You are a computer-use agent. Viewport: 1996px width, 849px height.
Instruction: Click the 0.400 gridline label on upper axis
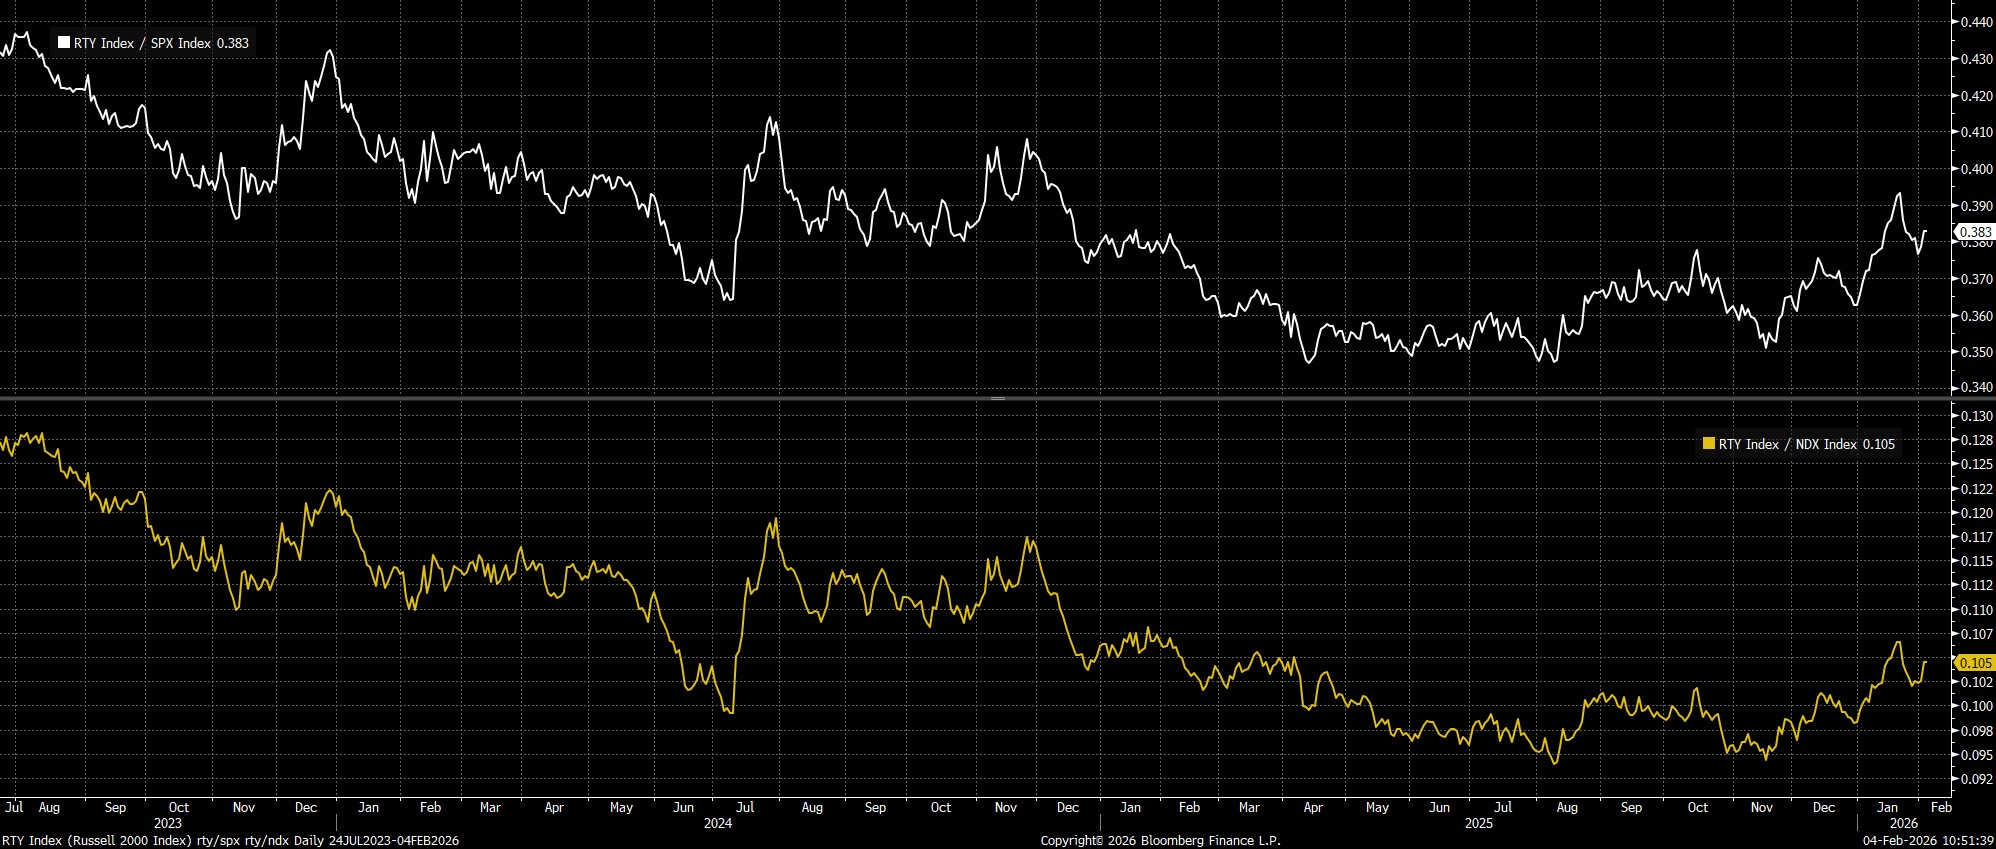pos(1974,169)
